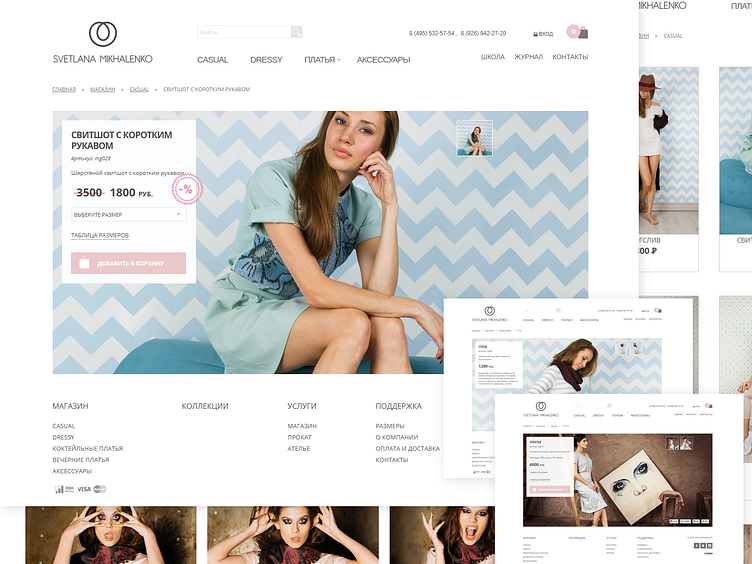Image resolution: width=752 pixels, height=564 pixels.
Task: Open the ТАБЛИЦА РАЗМЕРОВ link
Action: point(100,235)
